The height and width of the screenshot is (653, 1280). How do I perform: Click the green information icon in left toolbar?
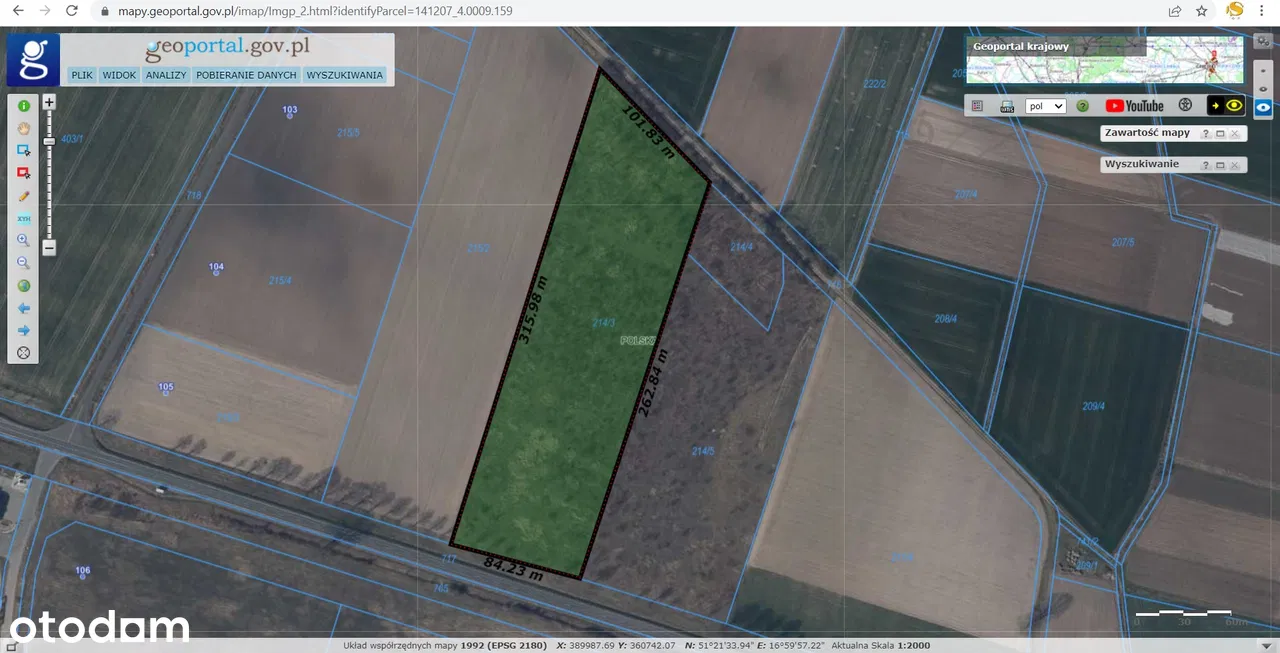coord(23,106)
